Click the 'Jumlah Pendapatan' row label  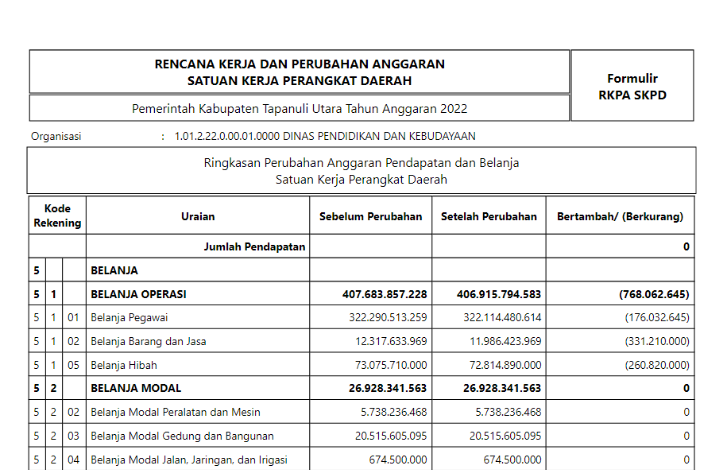point(255,246)
